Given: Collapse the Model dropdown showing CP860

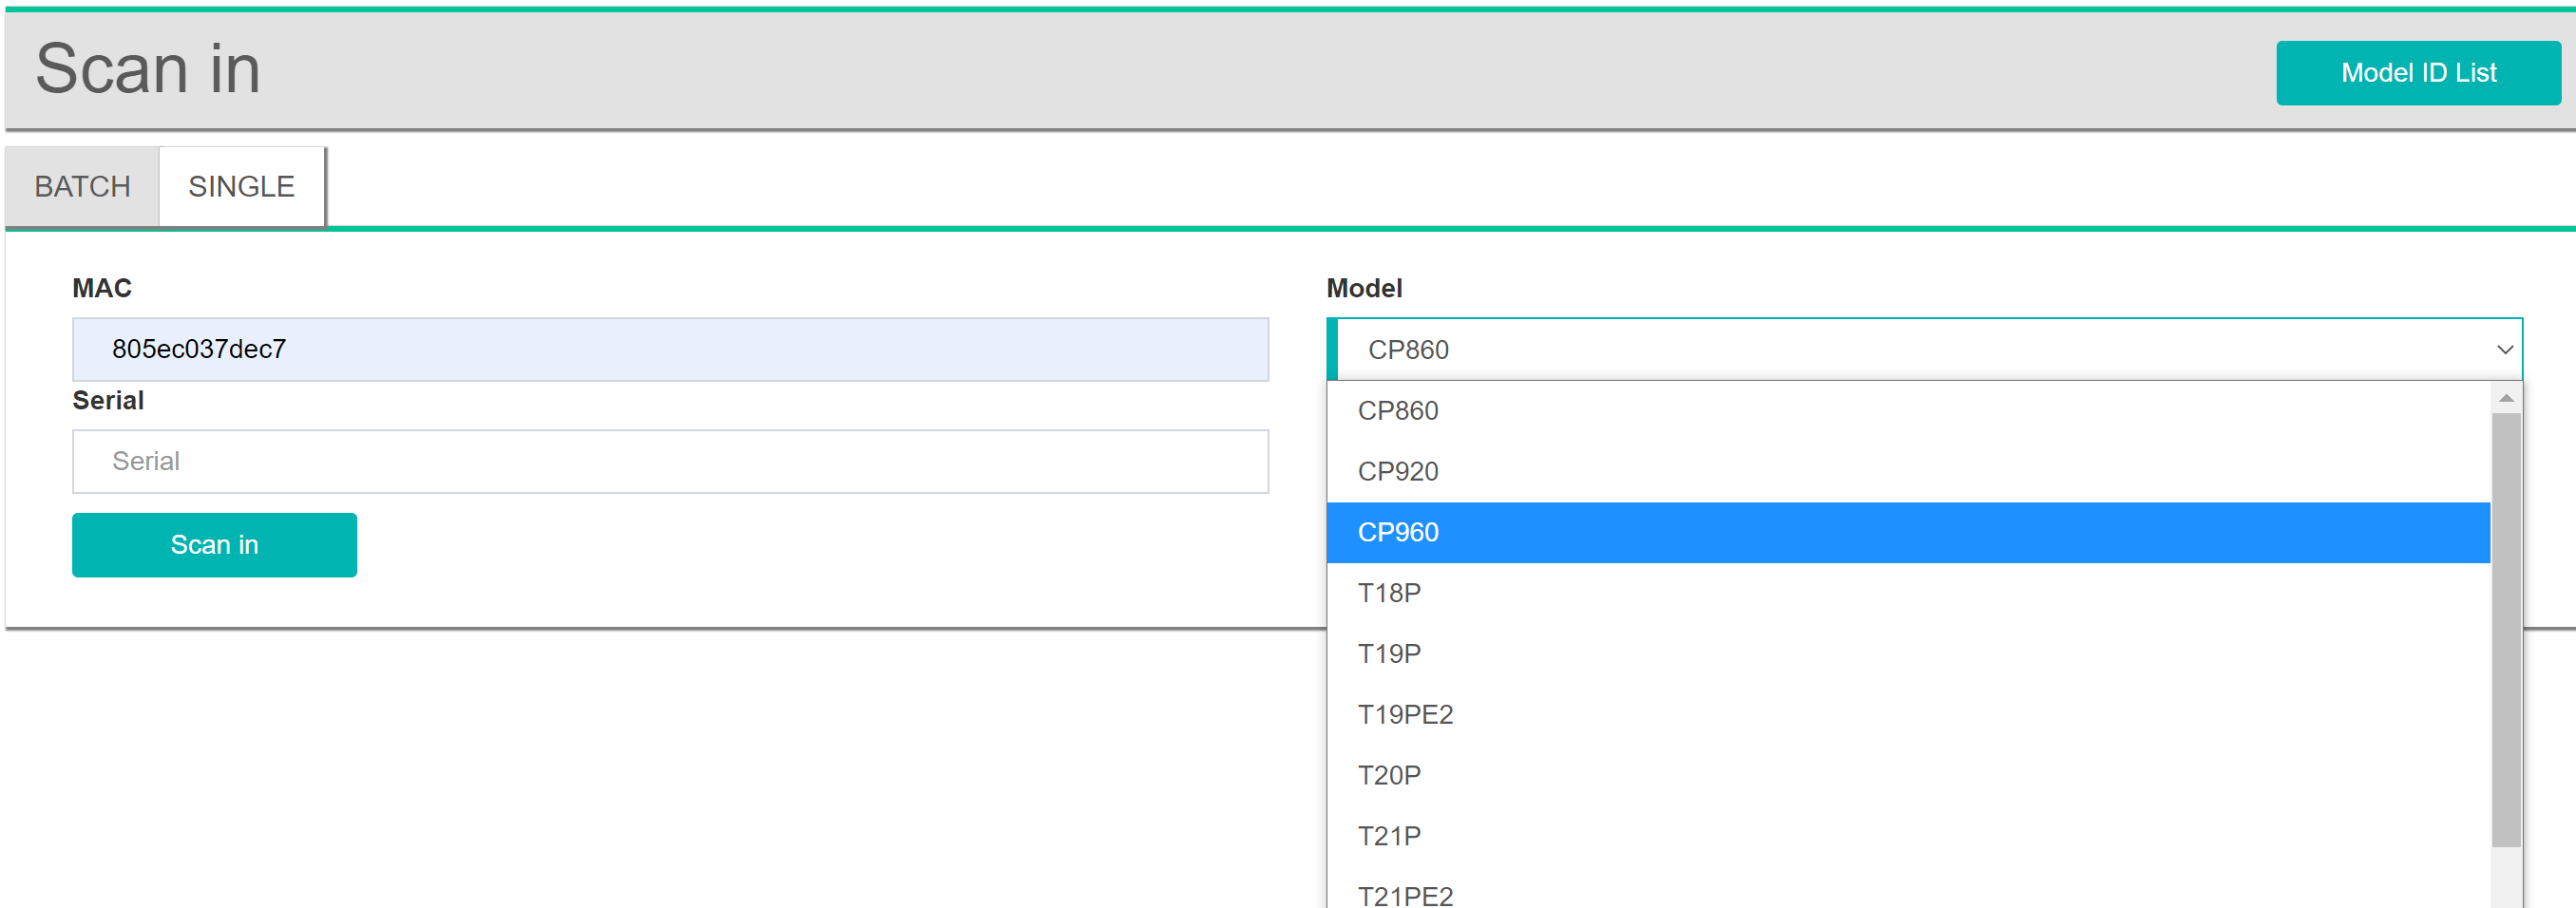Looking at the screenshot, I should click(1924, 350).
